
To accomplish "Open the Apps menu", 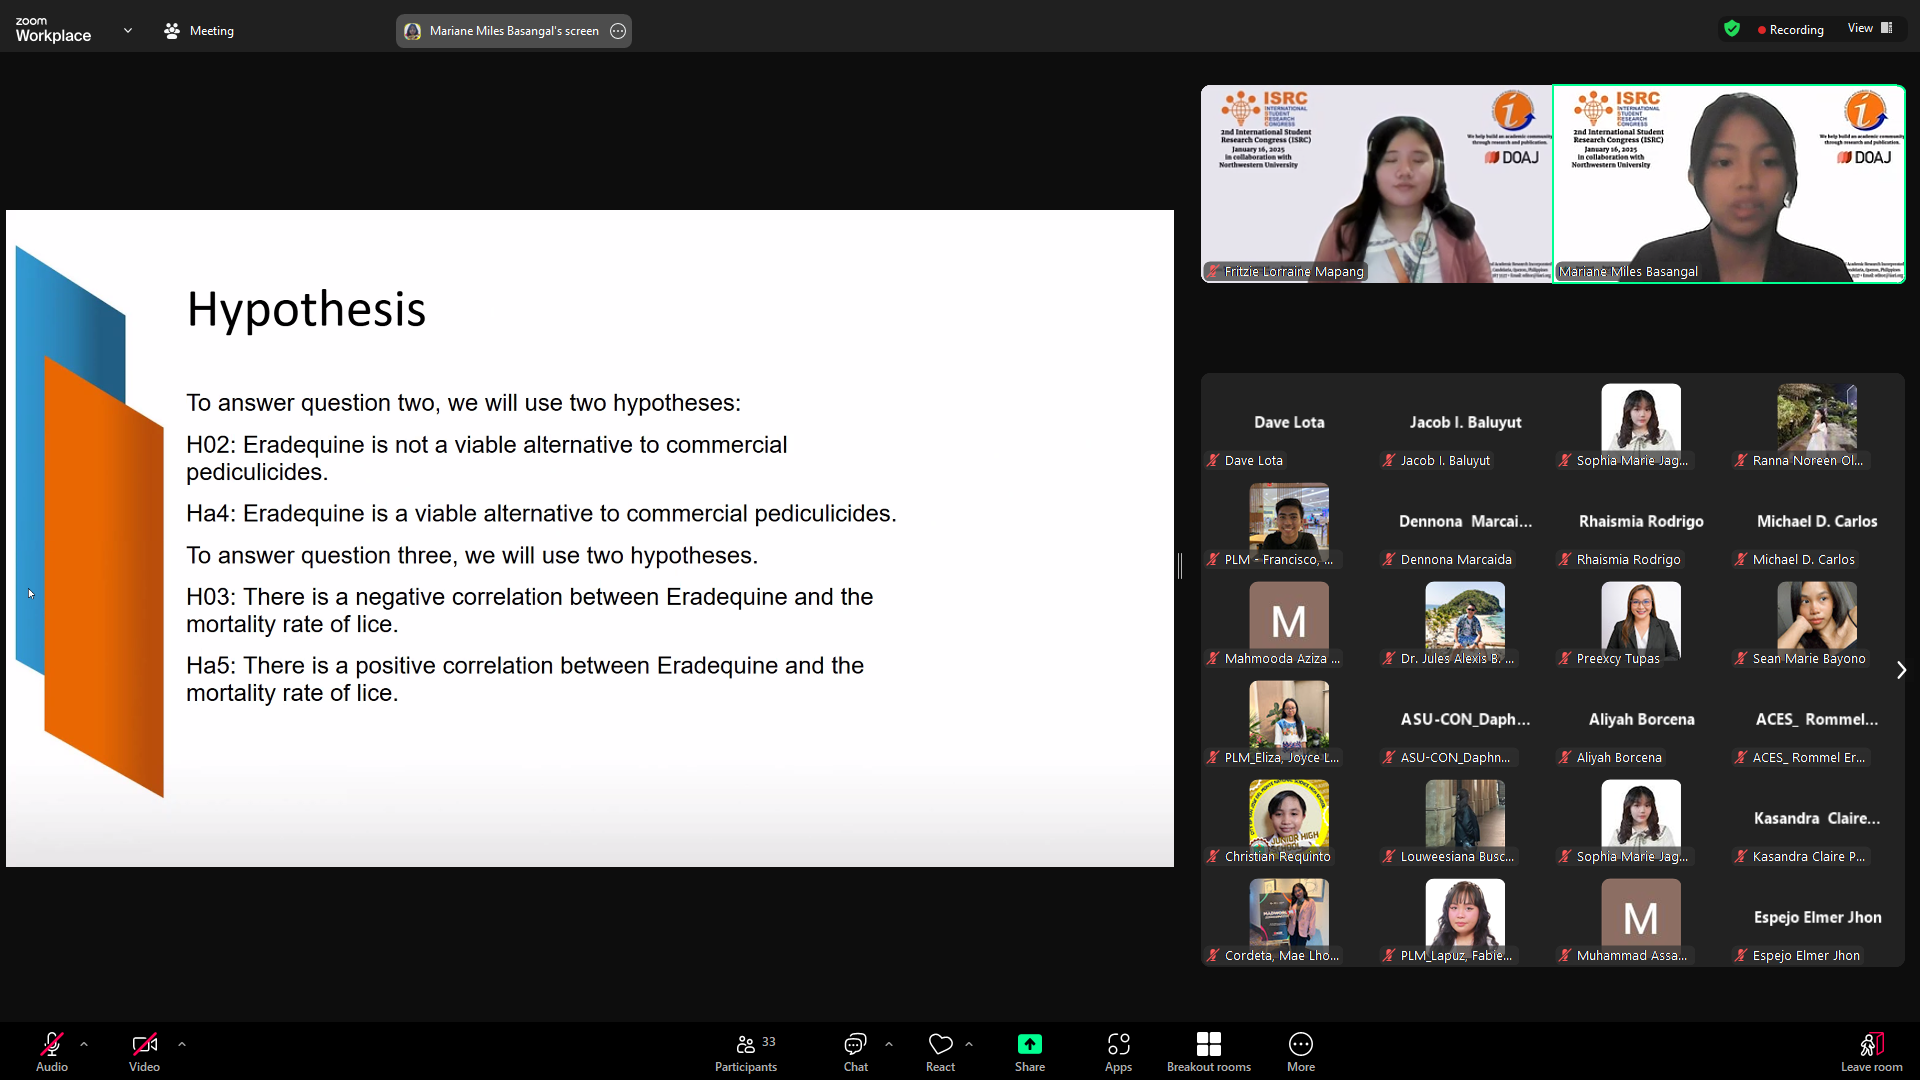I will click(1118, 1052).
